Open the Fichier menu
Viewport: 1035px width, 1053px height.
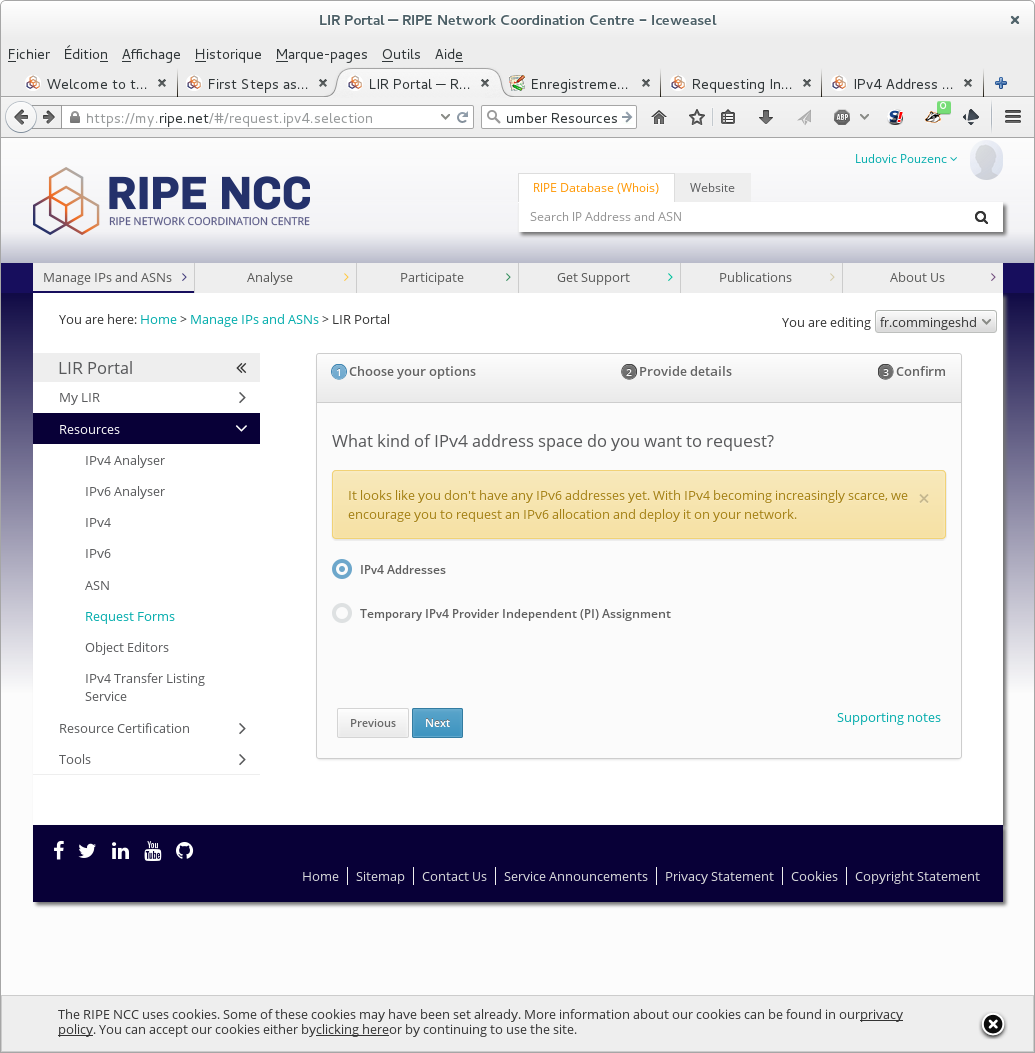tap(29, 54)
